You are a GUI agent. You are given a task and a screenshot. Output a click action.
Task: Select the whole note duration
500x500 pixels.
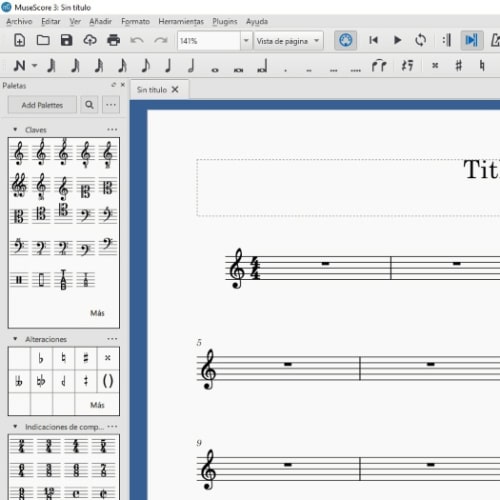(215, 70)
